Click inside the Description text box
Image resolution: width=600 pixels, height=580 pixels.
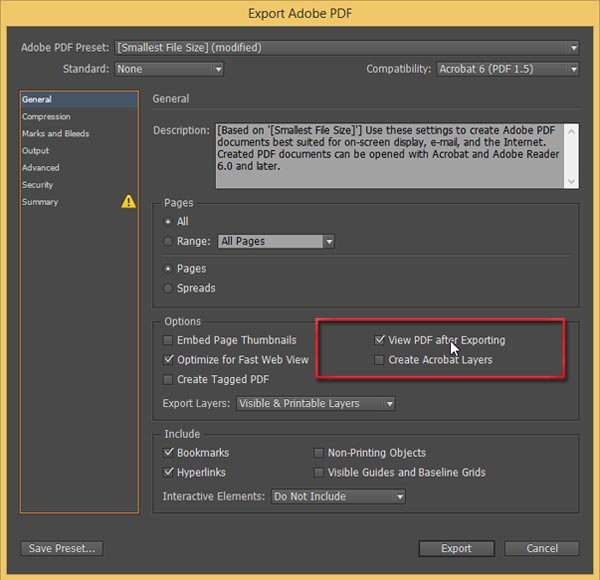[390, 156]
